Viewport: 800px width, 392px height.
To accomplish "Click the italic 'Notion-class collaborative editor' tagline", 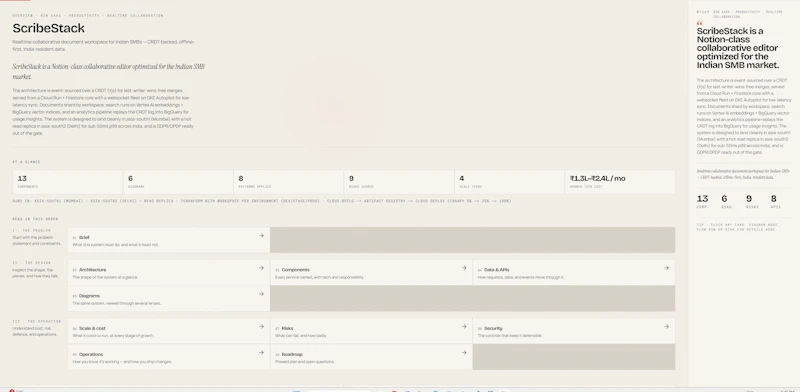I will (x=109, y=71).
